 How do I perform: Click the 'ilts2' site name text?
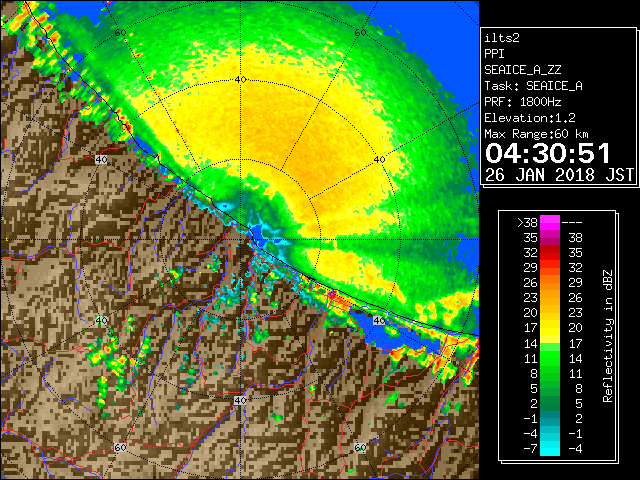tap(502, 38)
